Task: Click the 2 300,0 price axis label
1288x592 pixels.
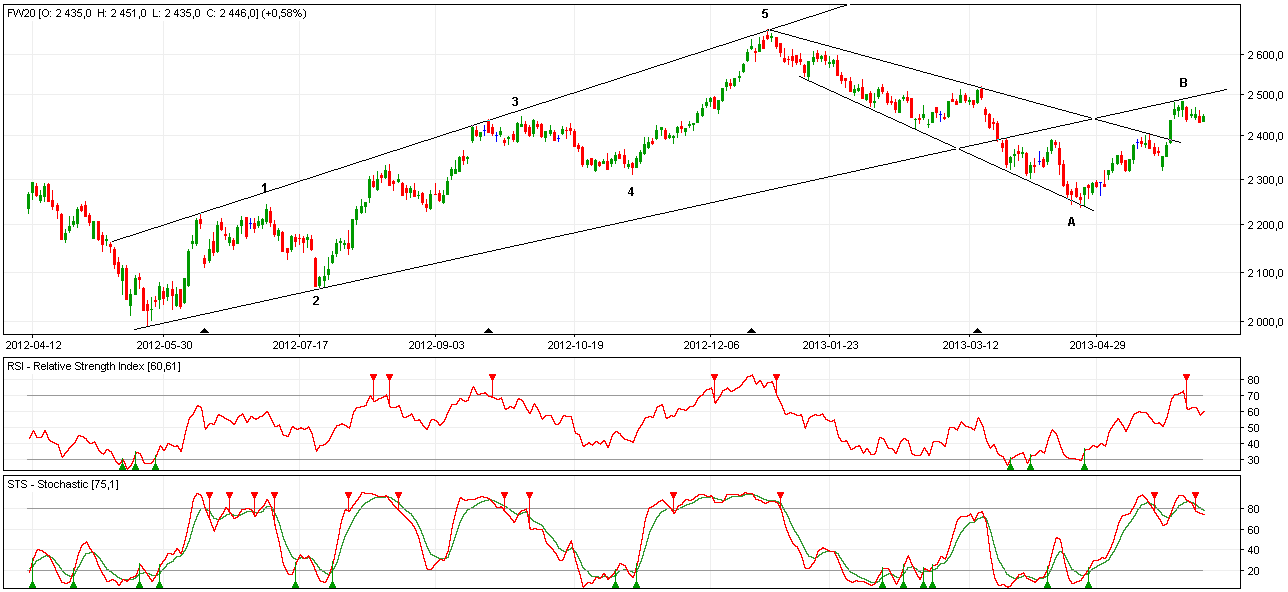Action: pyautogui.click(x=1265, y=179)
